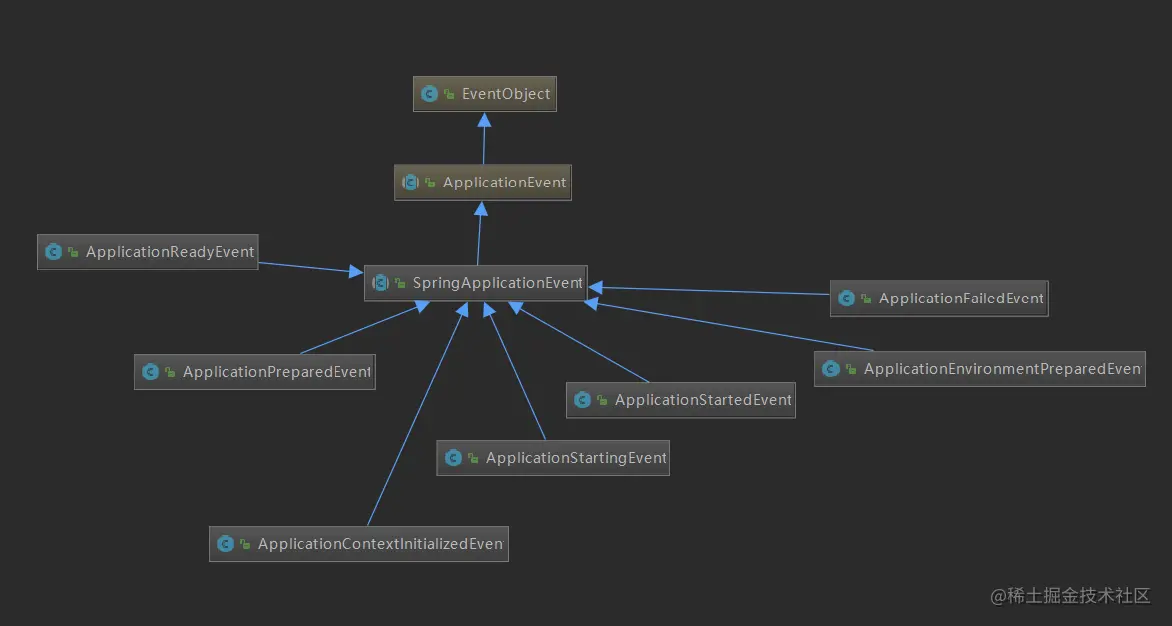1172x626 pixels.
Task: Click the ApplicationFailedEvent class icon
Action: point(846,298)
